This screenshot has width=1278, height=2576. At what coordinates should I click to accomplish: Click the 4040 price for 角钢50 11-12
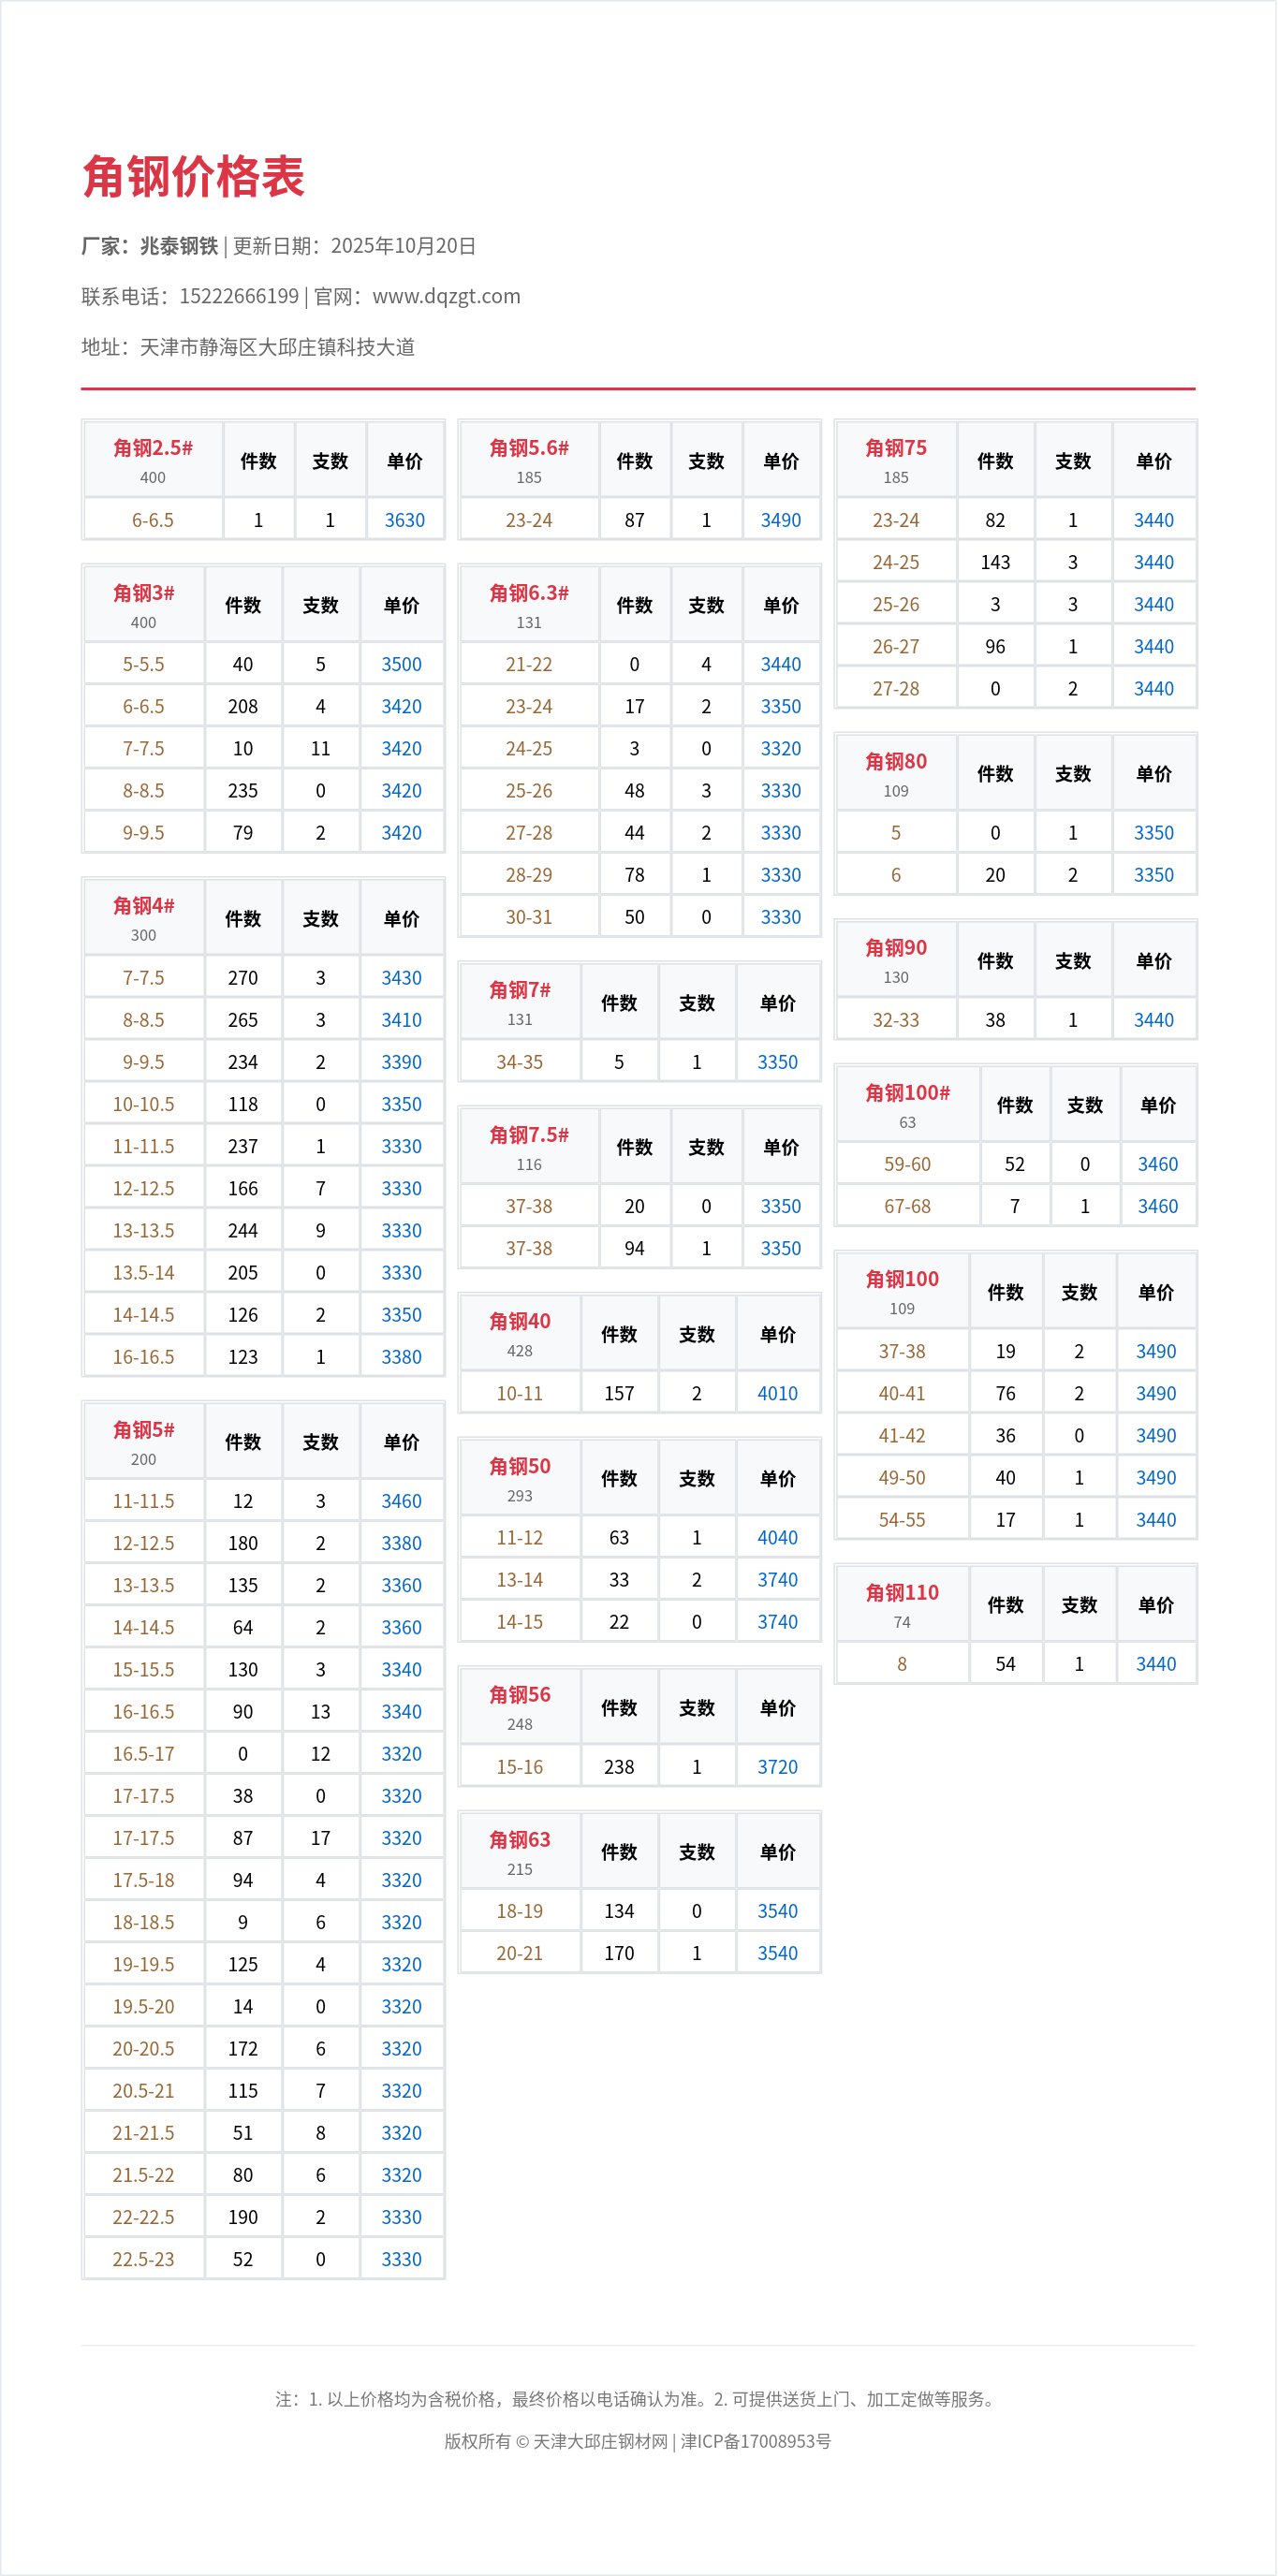coord(777,1537)
